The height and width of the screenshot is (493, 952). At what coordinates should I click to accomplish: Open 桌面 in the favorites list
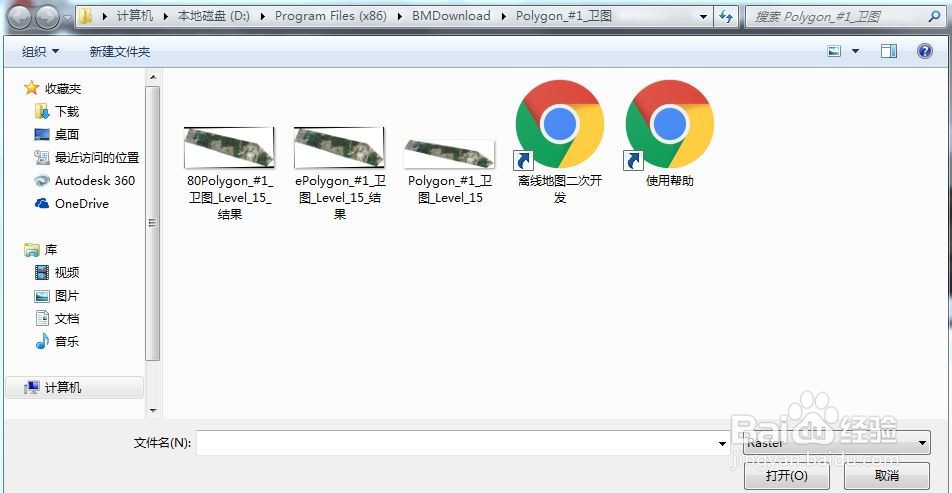pyautogui.click(x=67, y=135)
